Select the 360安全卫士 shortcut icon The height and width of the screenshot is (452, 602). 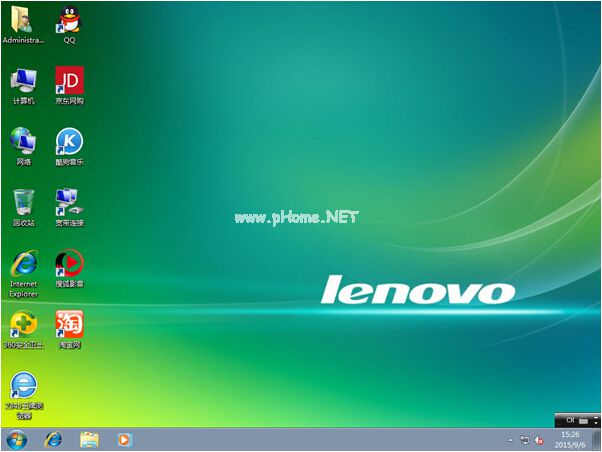tap(23, 330)
